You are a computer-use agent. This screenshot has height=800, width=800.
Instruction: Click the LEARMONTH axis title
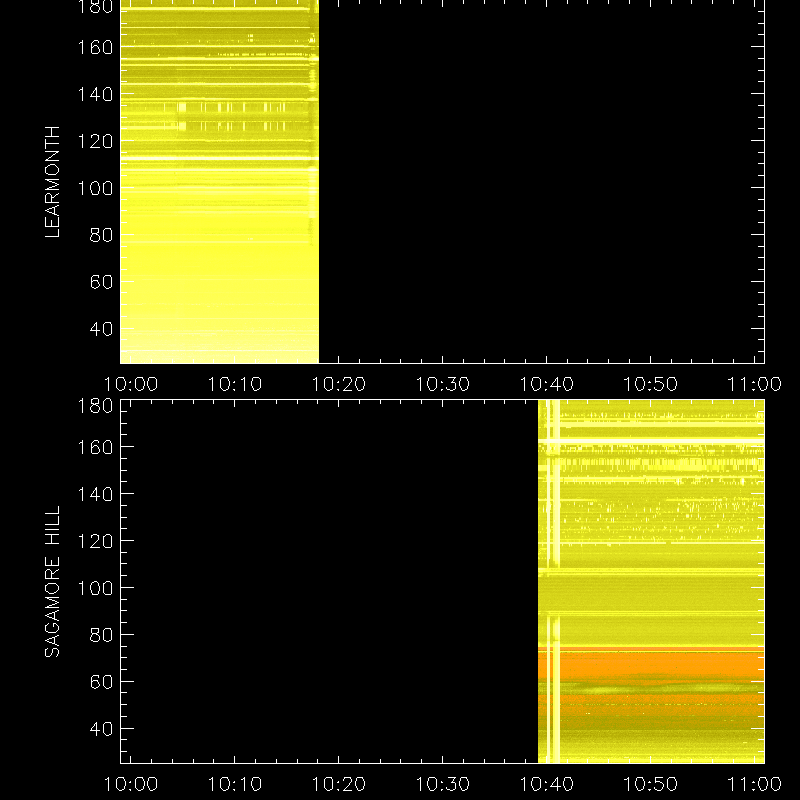(53, 182)
